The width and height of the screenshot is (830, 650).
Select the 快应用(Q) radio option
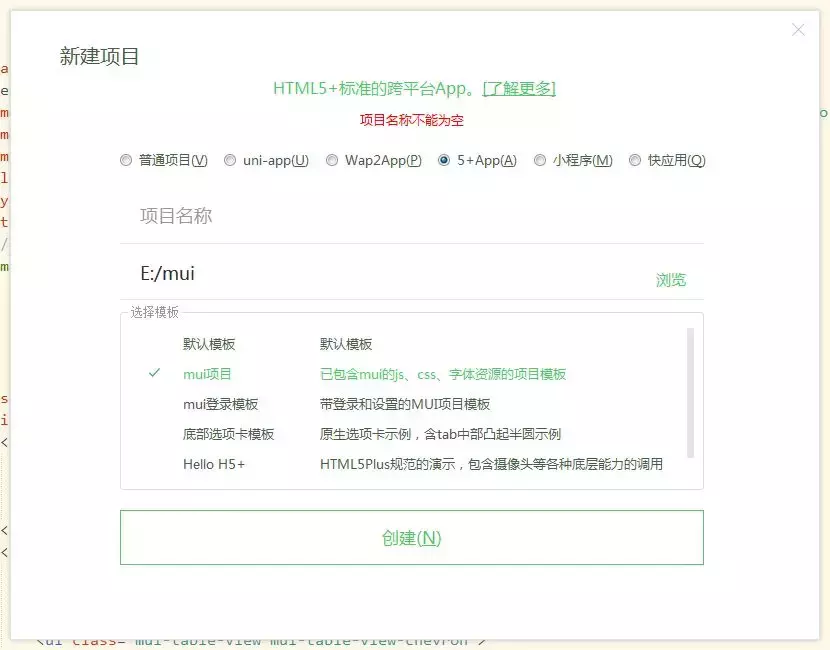(636, 159)
